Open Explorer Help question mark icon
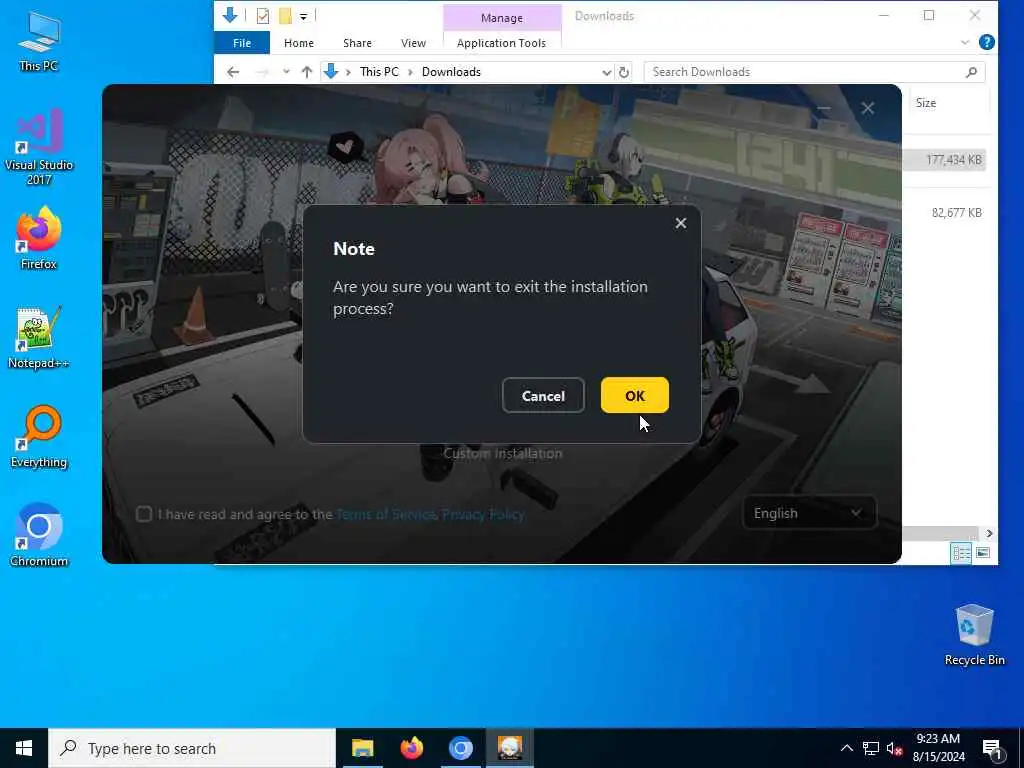 click(x=986, y=42)
